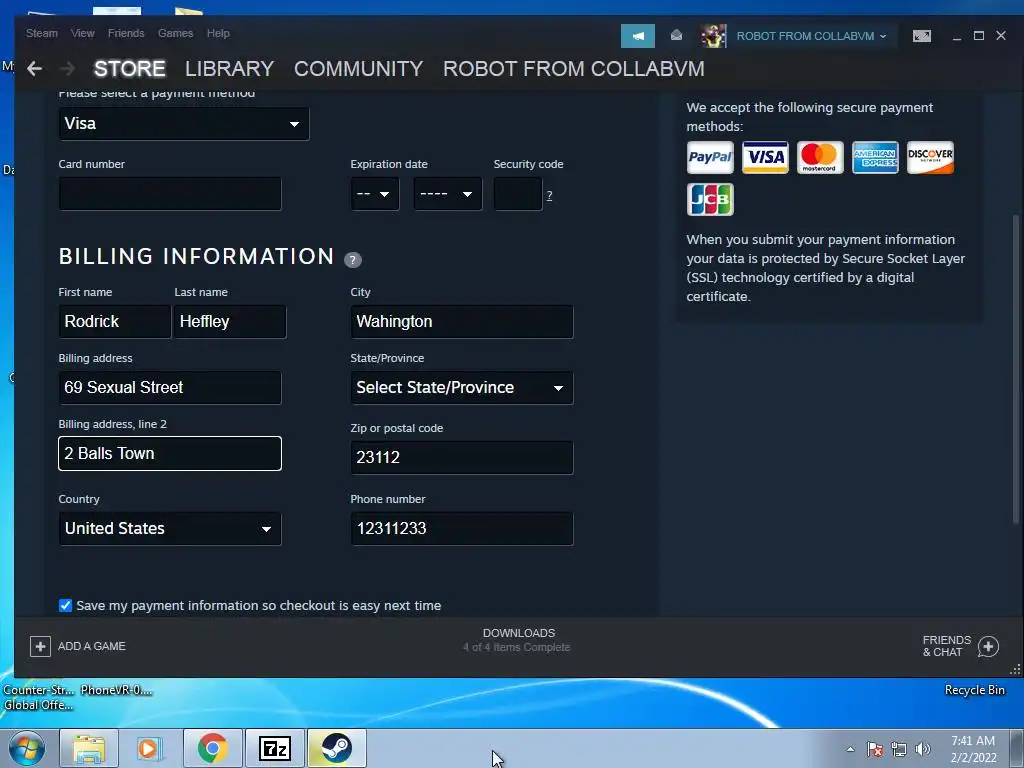Open Friends & Chat bubble icon

point(988,647)
